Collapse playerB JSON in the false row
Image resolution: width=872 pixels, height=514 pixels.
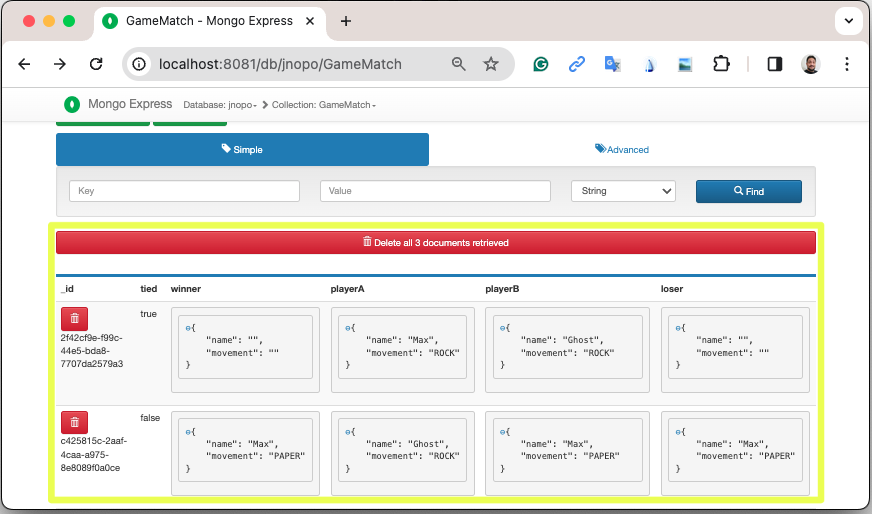click(503, 432)
